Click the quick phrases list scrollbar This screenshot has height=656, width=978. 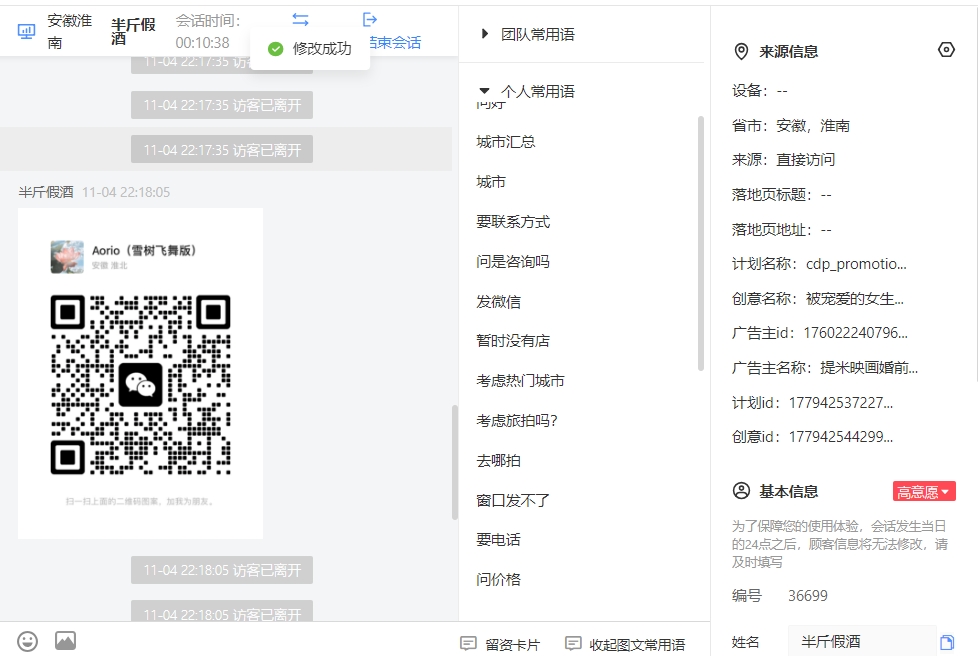pos(700,243)
